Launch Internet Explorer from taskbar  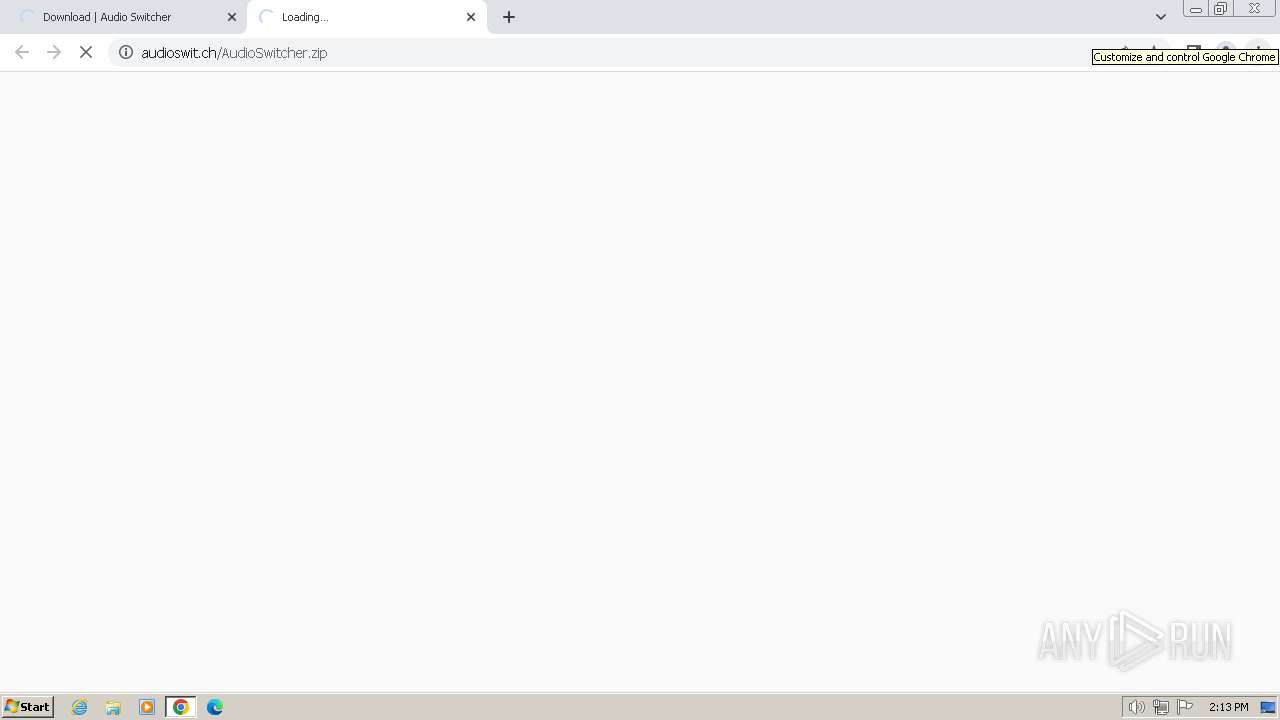(x=80, y=707)
